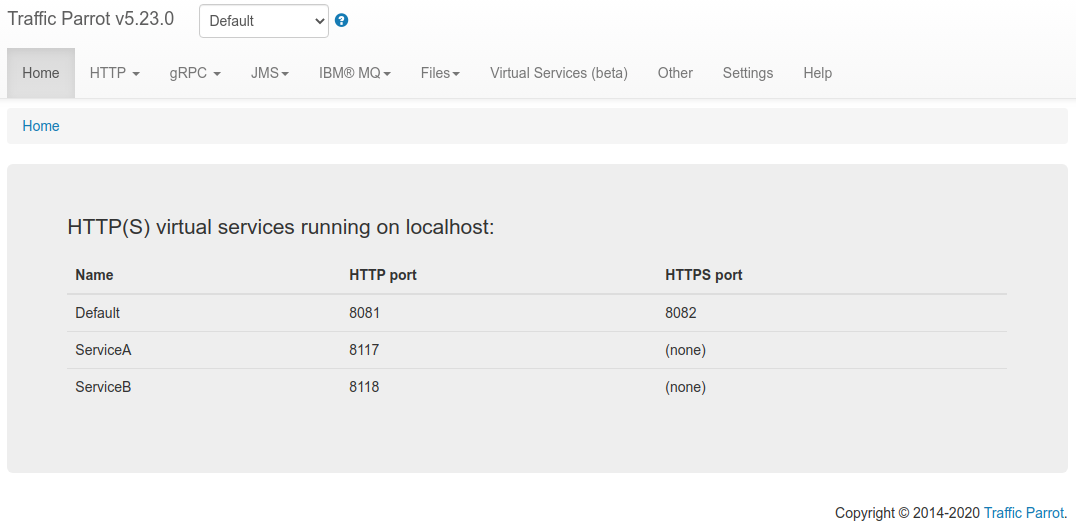Image resolution: width=1076 pixels, height=527 pixels.
Task: Click the ServiceA row name
Action: click(x=103, y=350)
